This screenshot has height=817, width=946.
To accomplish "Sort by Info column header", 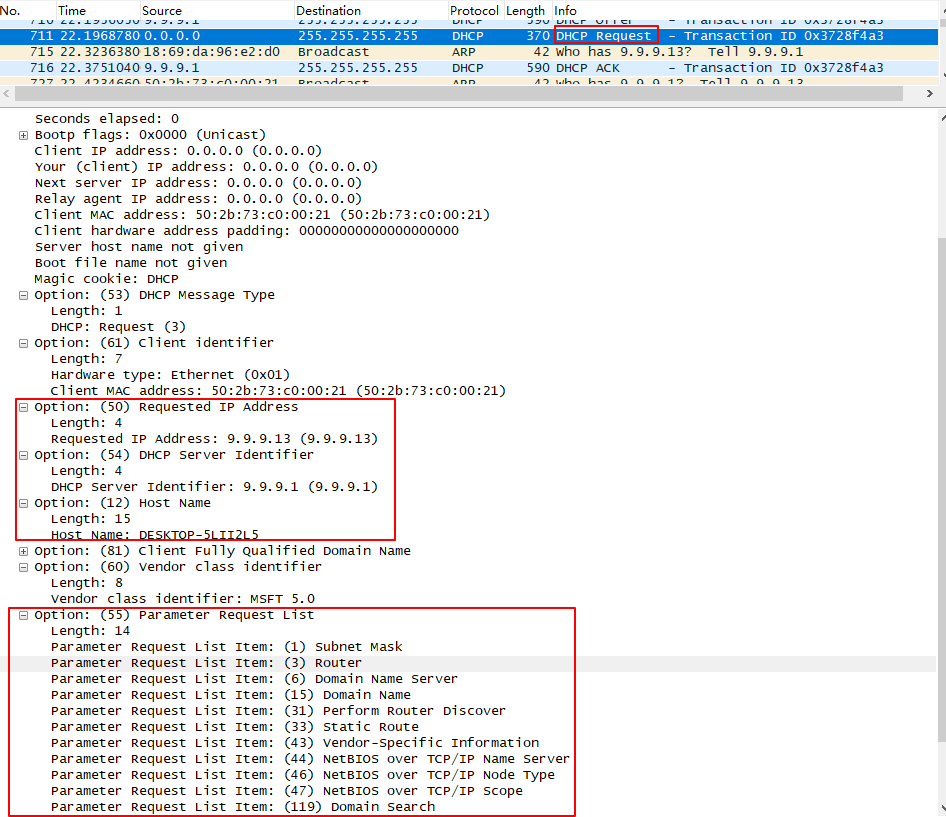I will coord(745,10).
